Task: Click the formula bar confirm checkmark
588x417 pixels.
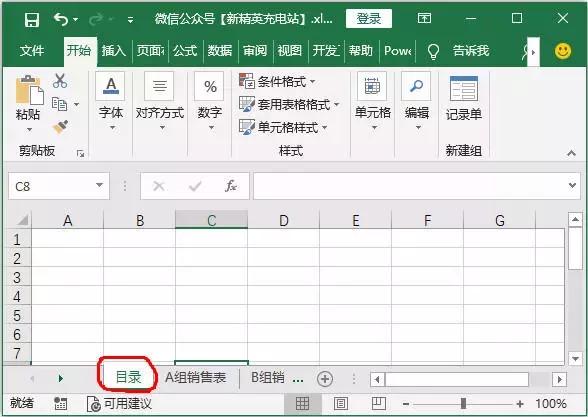Action: pos(195,186)
